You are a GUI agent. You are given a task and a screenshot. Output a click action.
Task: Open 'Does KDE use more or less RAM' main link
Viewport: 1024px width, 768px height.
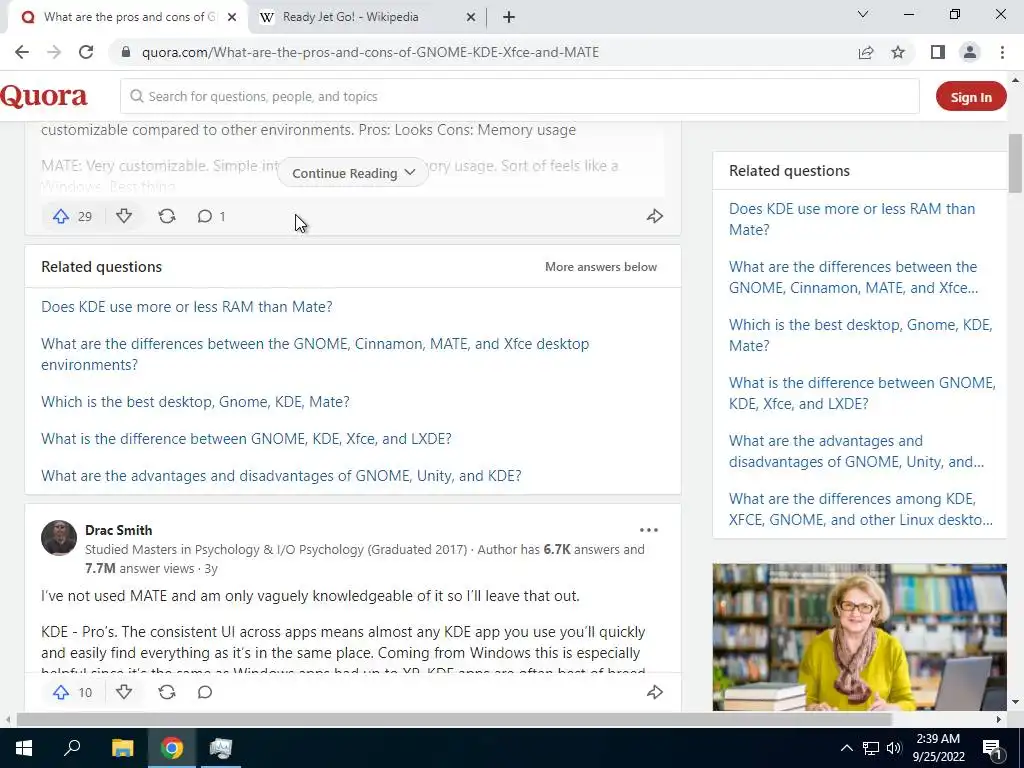click(187, 307)
